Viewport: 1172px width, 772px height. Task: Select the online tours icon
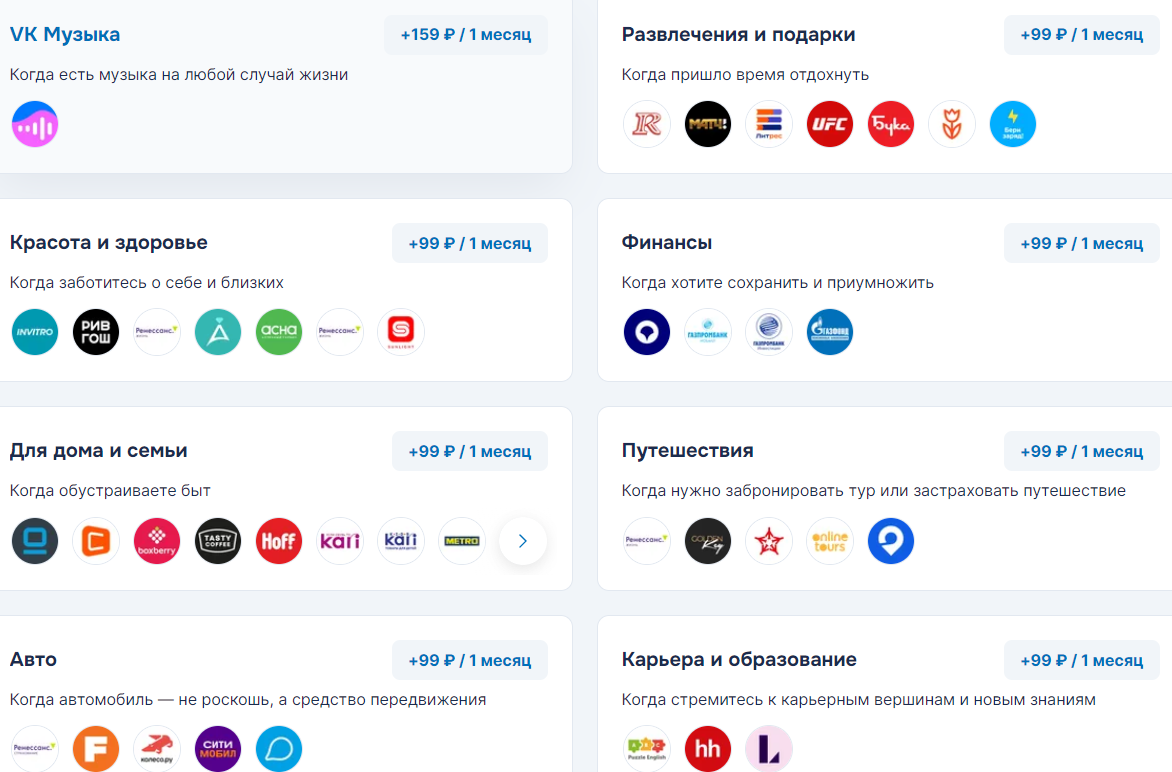(x=830, y=540)
